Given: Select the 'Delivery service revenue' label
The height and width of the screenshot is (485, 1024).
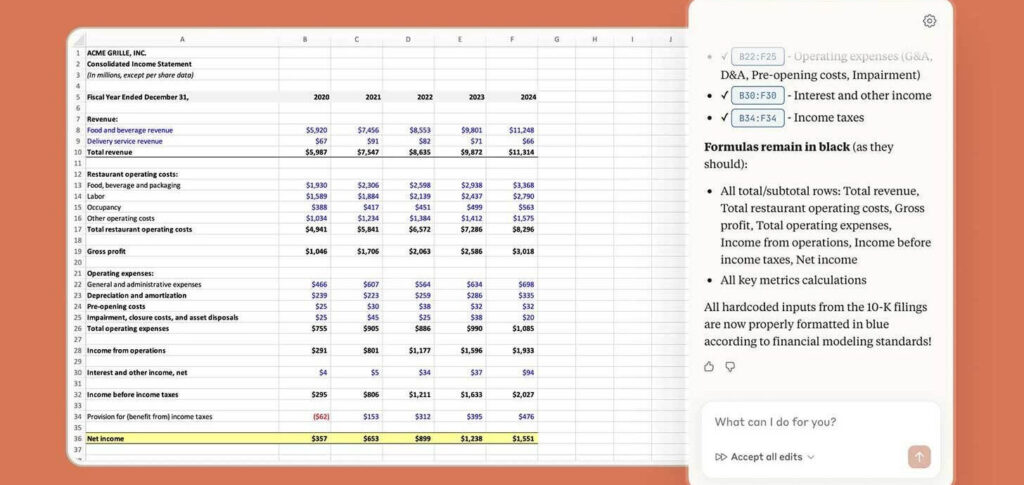Looking at the screenshot, I should click(x=125, y=141).
